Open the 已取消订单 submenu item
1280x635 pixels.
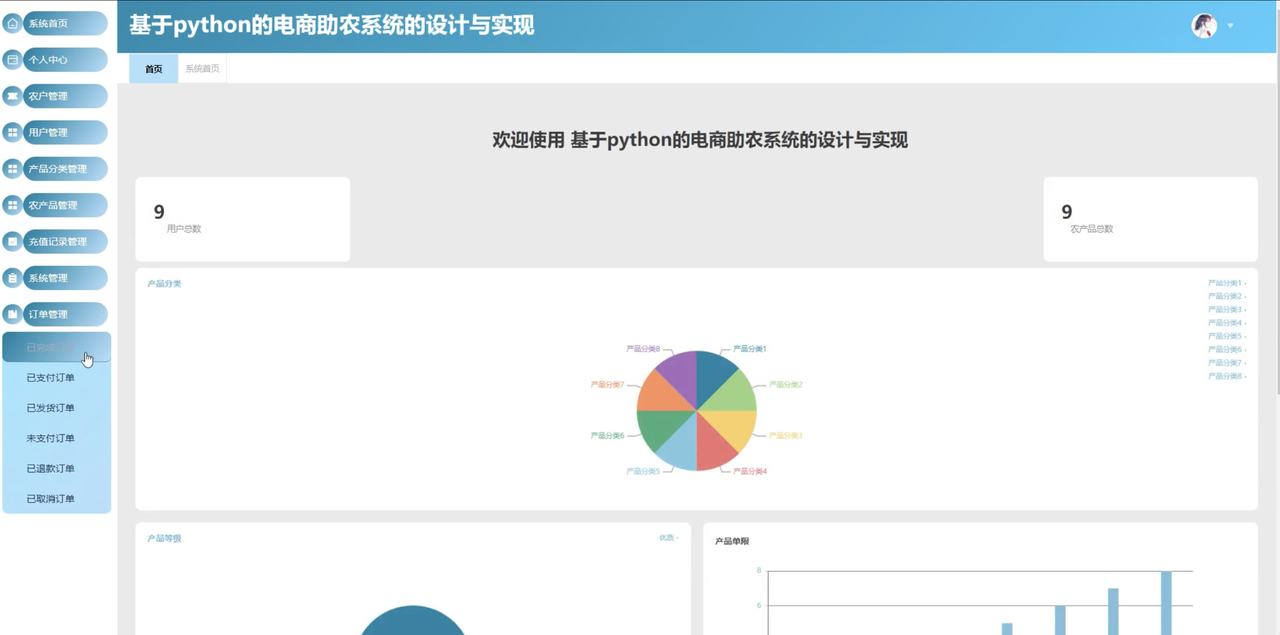pyautogui.click(x=56, y=498)
